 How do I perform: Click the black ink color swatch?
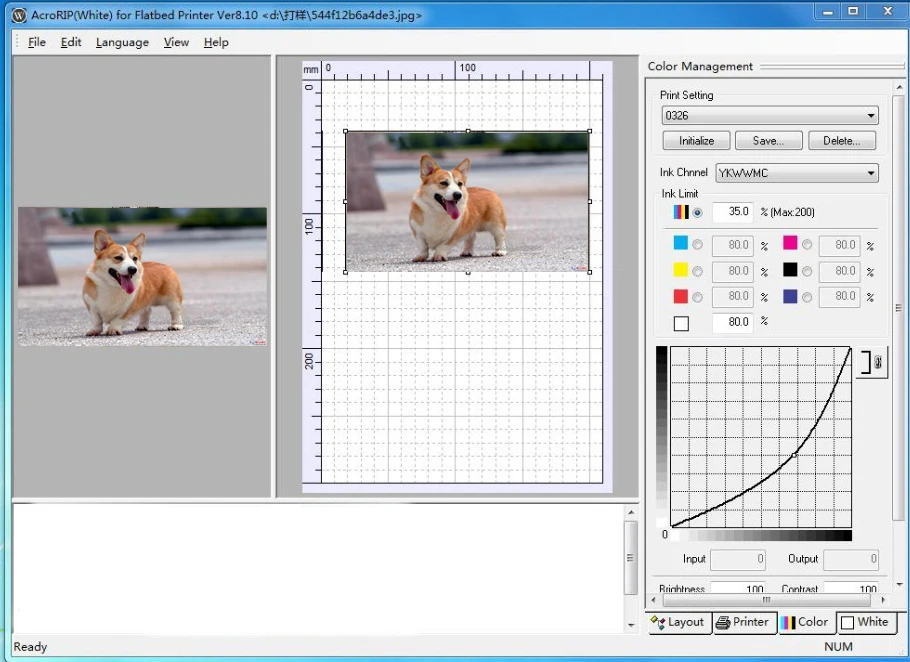click(x=790, y=270)
